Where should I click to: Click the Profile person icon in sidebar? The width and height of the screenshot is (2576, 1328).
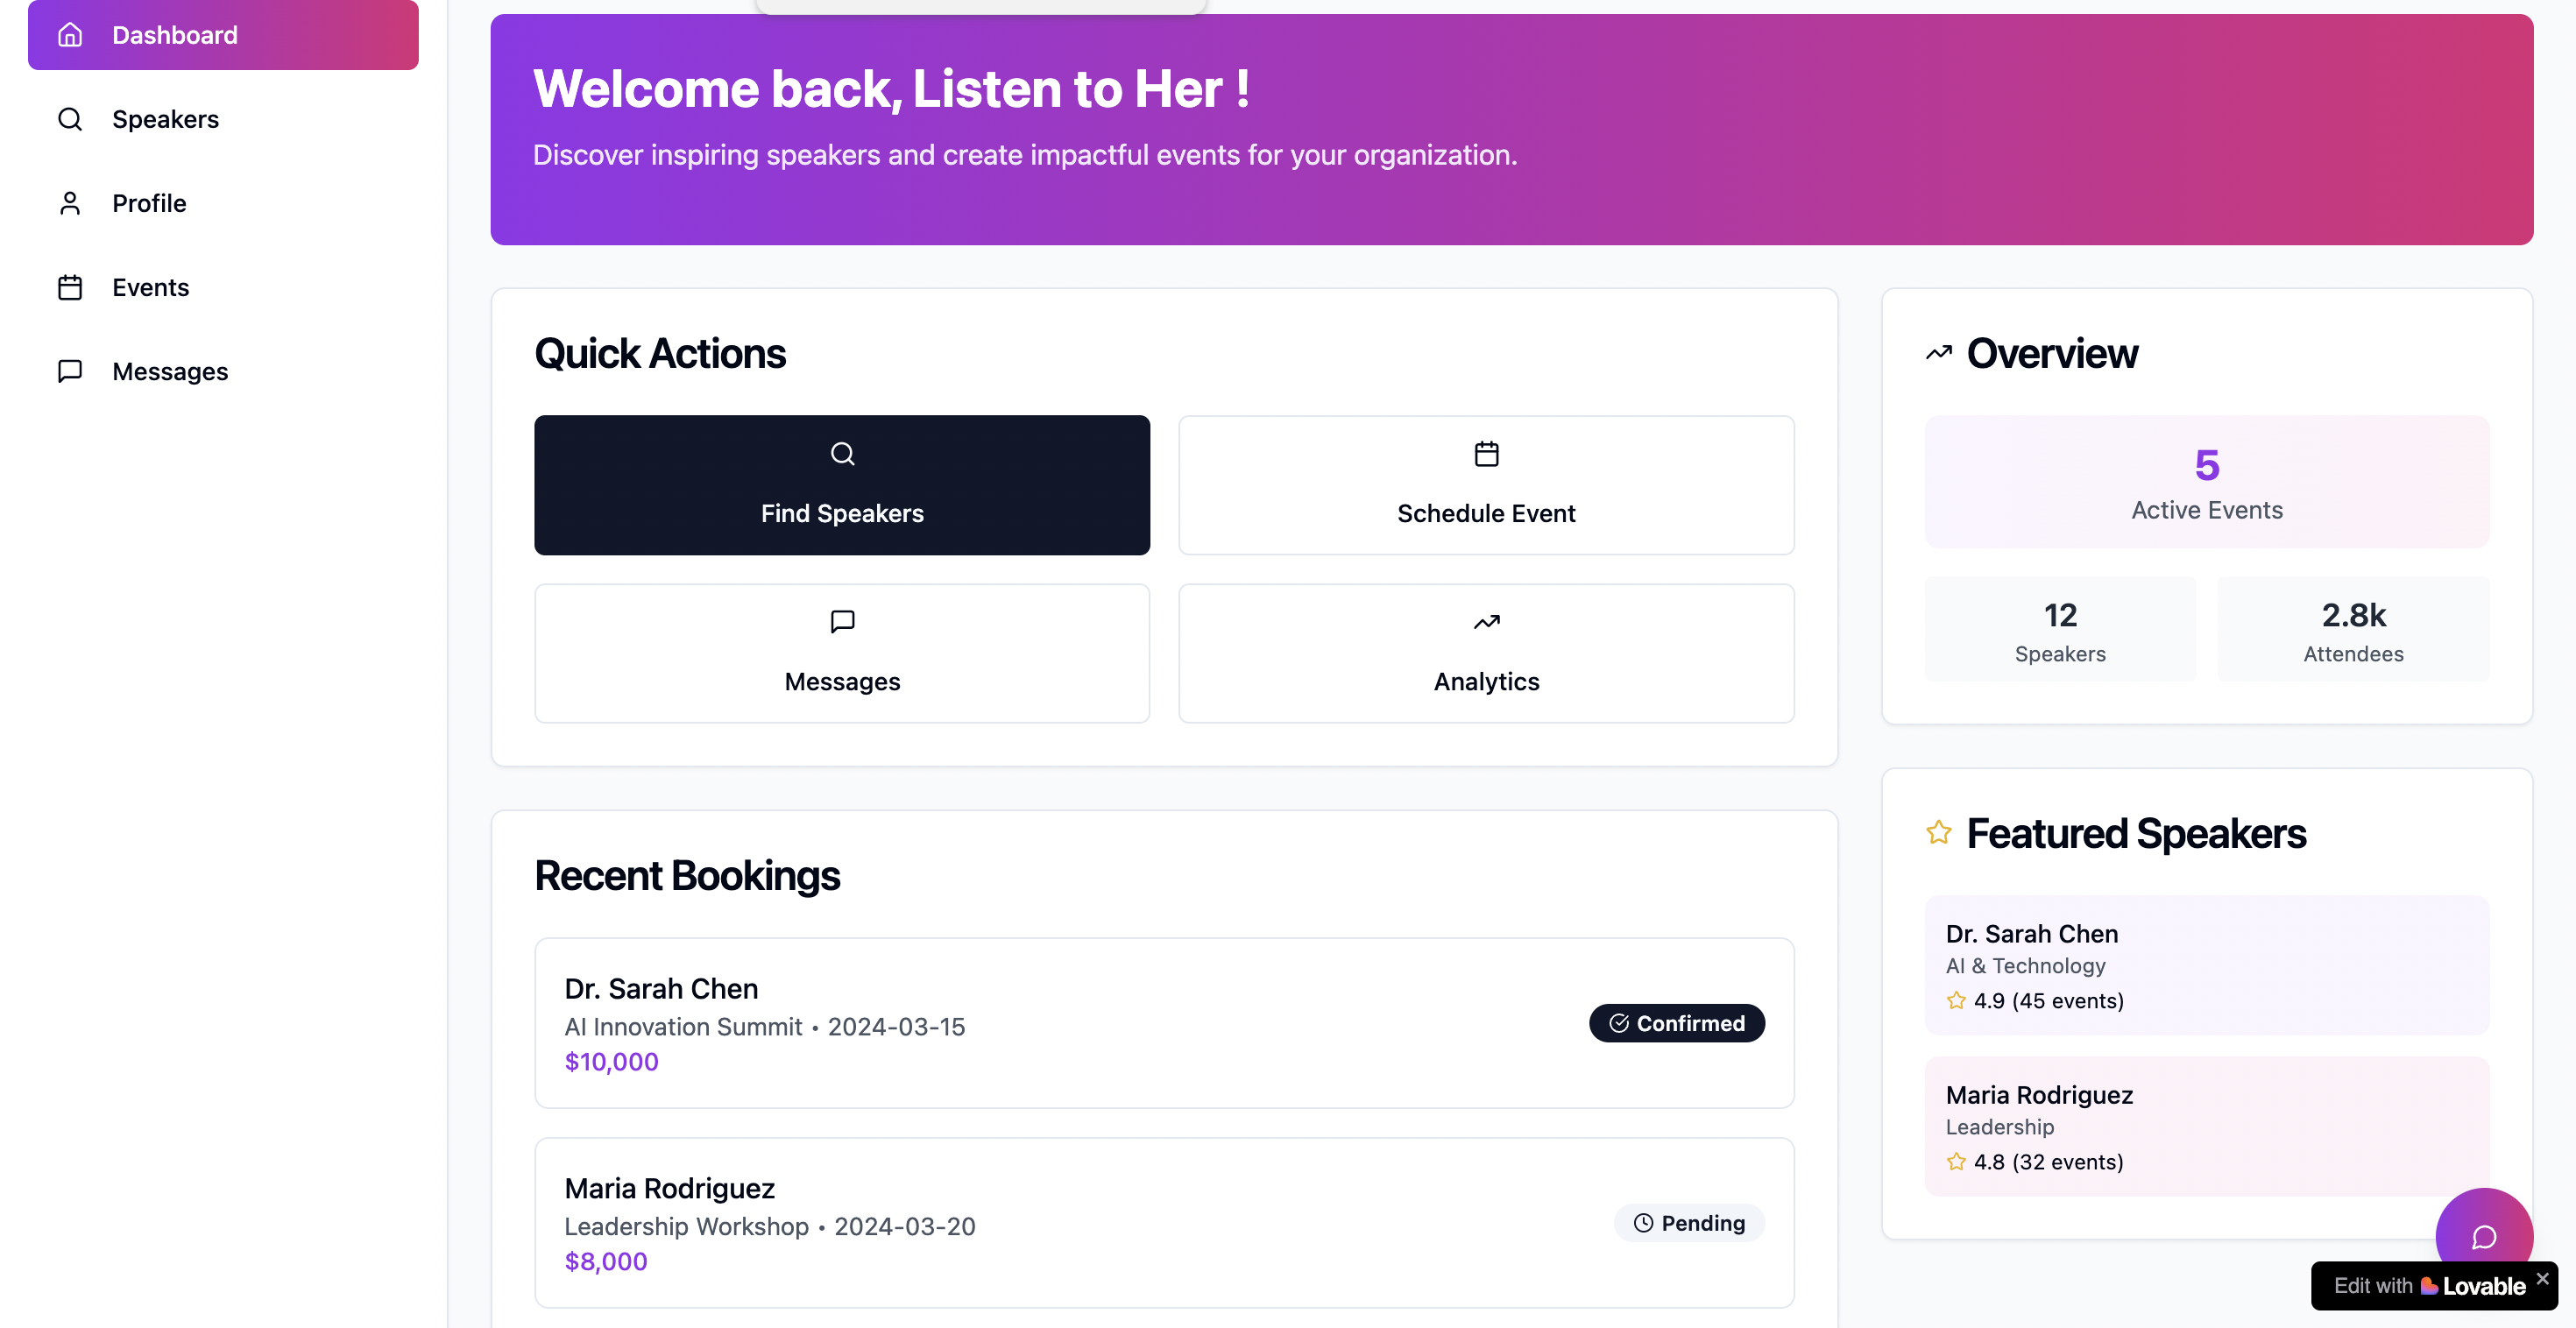pyautogui.click(x=70, y=203)
